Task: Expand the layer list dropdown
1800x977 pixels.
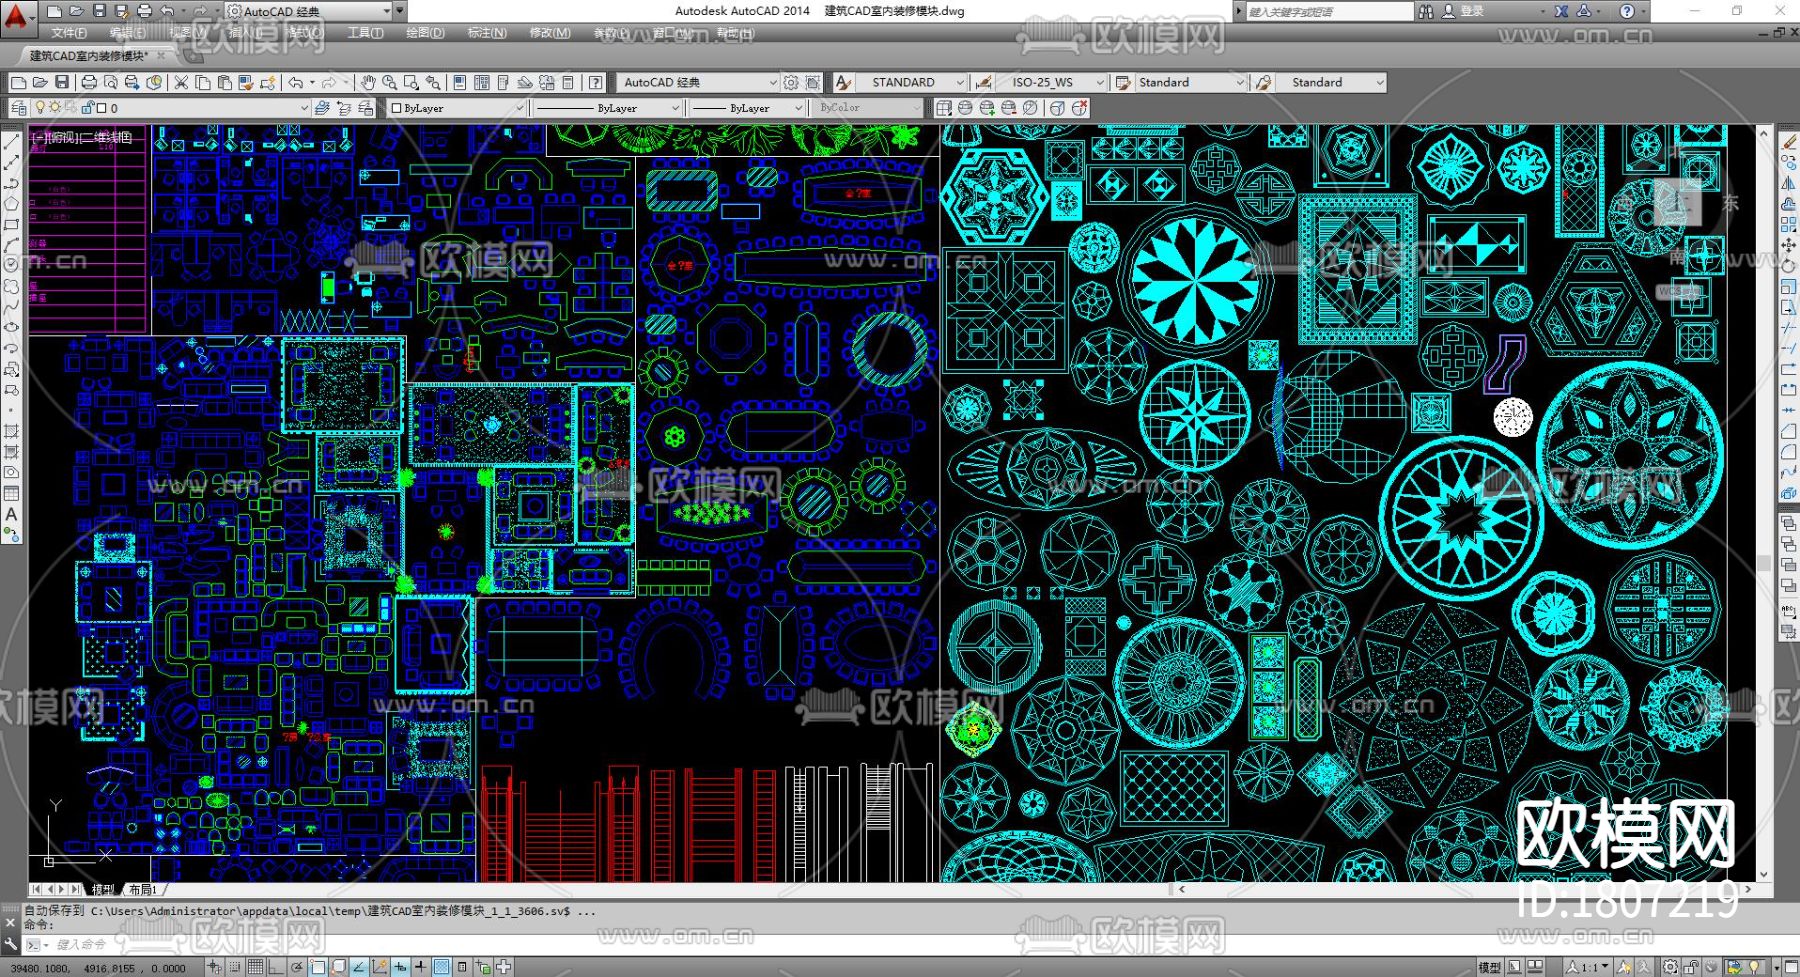Action: (x=304, y=108)
